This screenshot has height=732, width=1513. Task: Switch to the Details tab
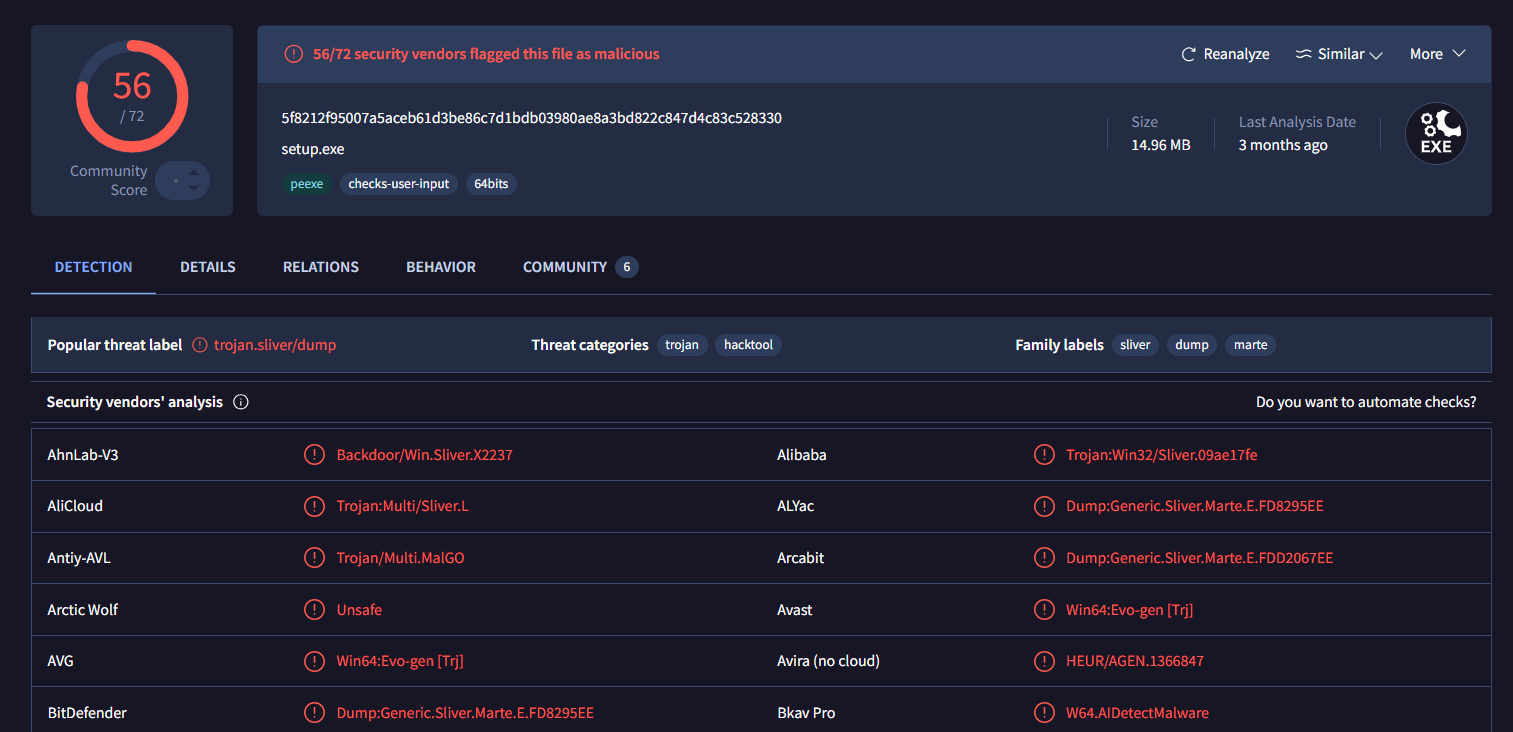pos(208,267)
